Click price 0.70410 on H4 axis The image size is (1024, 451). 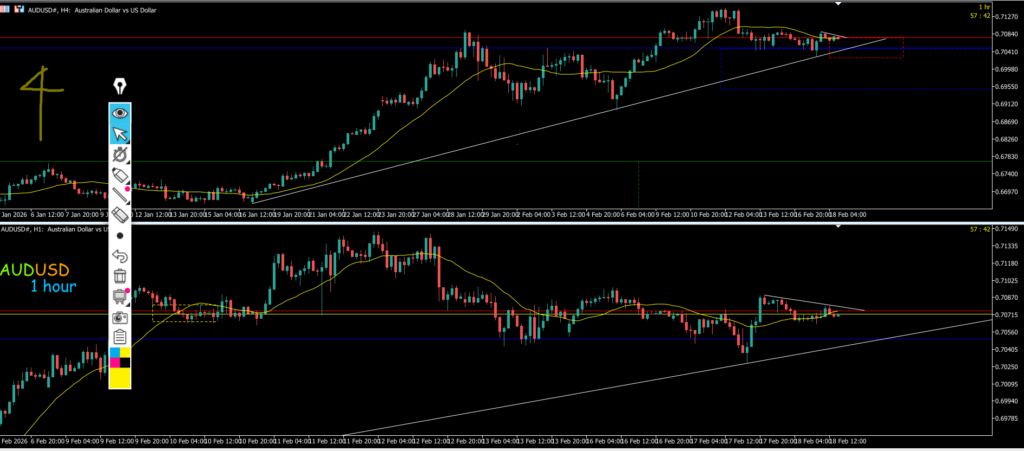(1005, 52)
